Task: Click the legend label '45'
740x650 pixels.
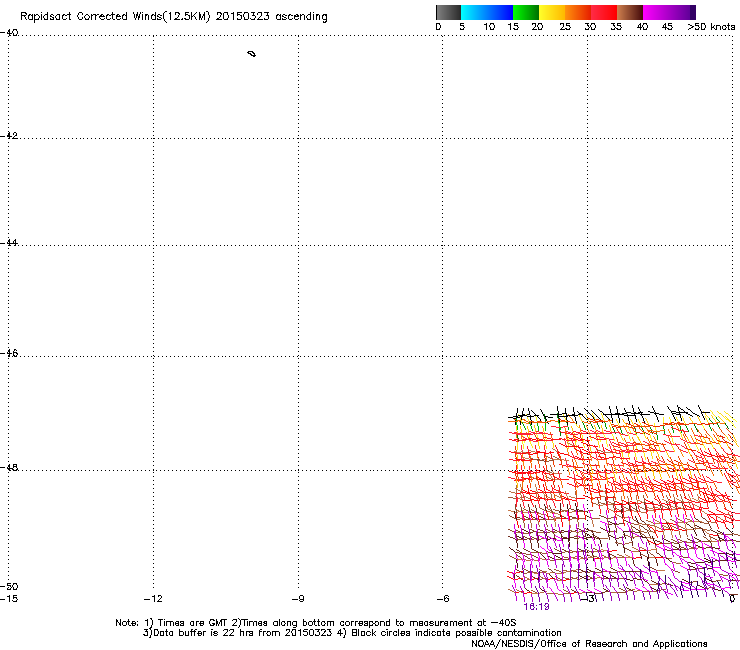Action: coord(667,27)
